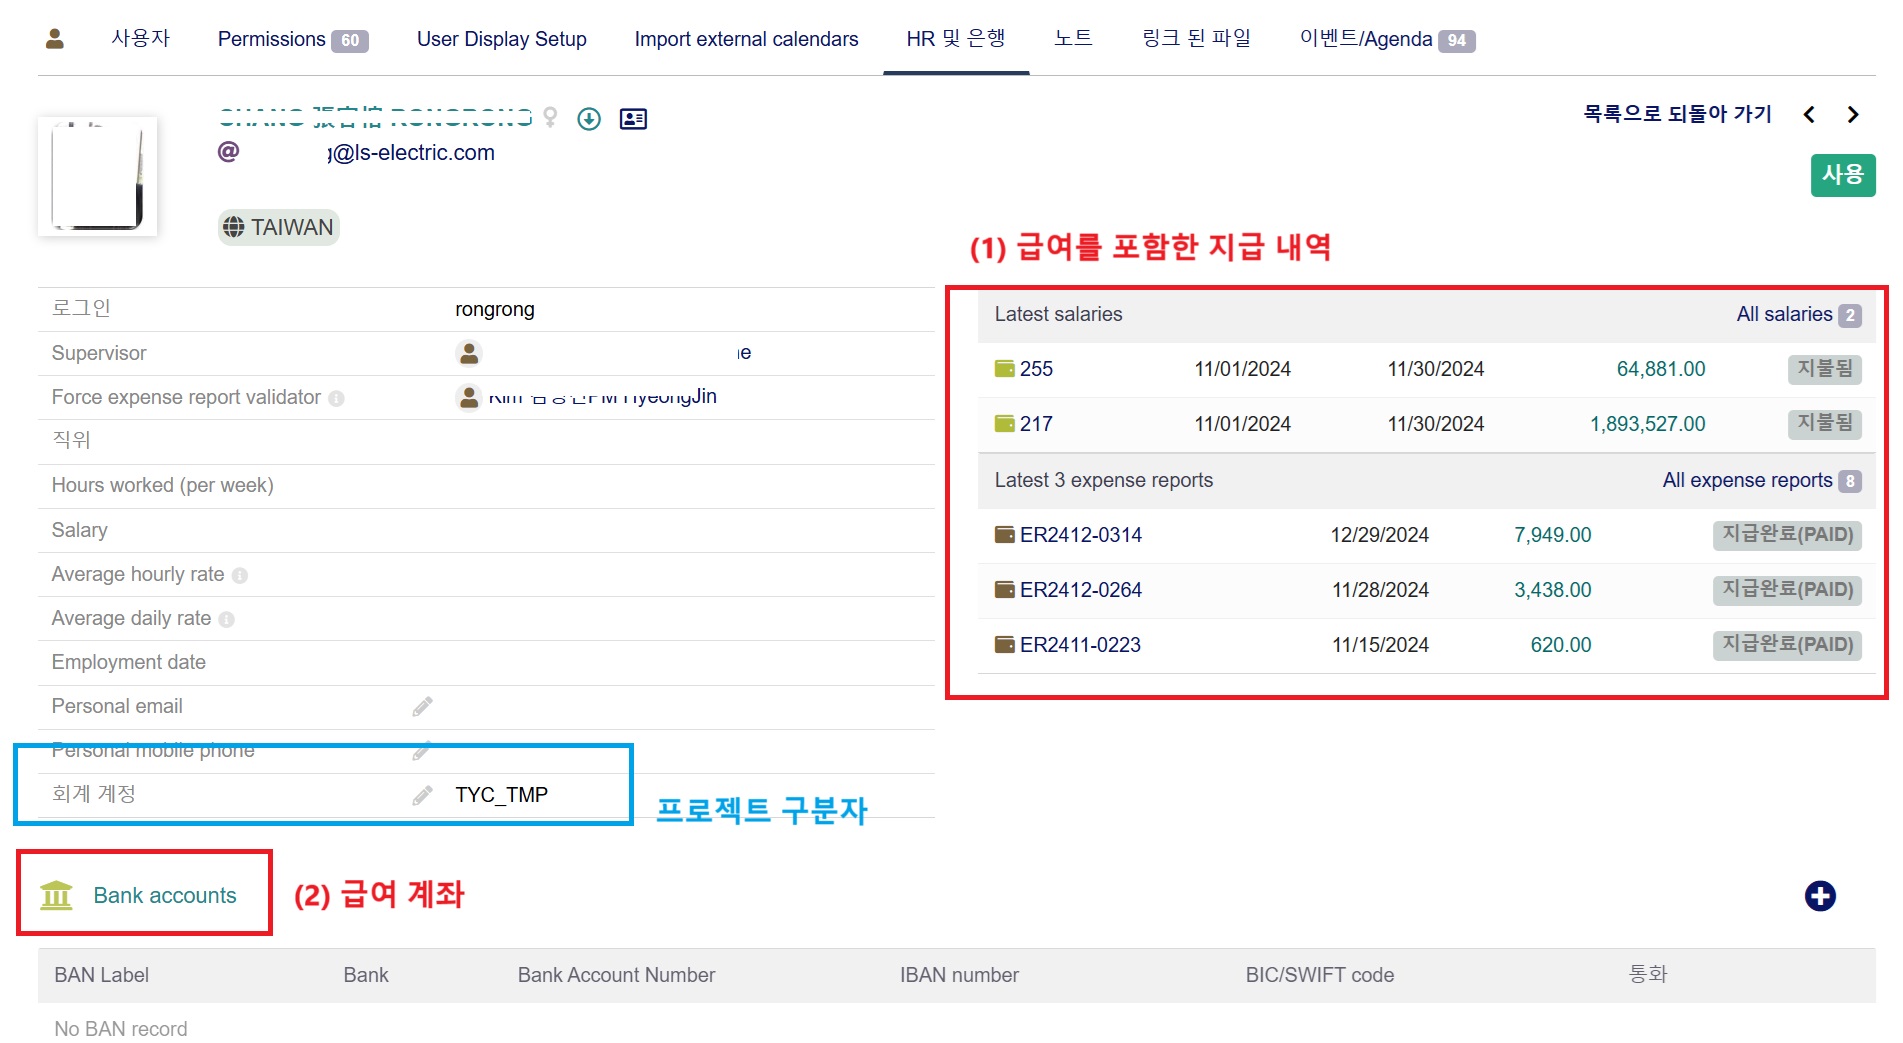Click the green 사용 status badge
The height and width of the screenshot is (1043, 1903).
click(1842, 175)
